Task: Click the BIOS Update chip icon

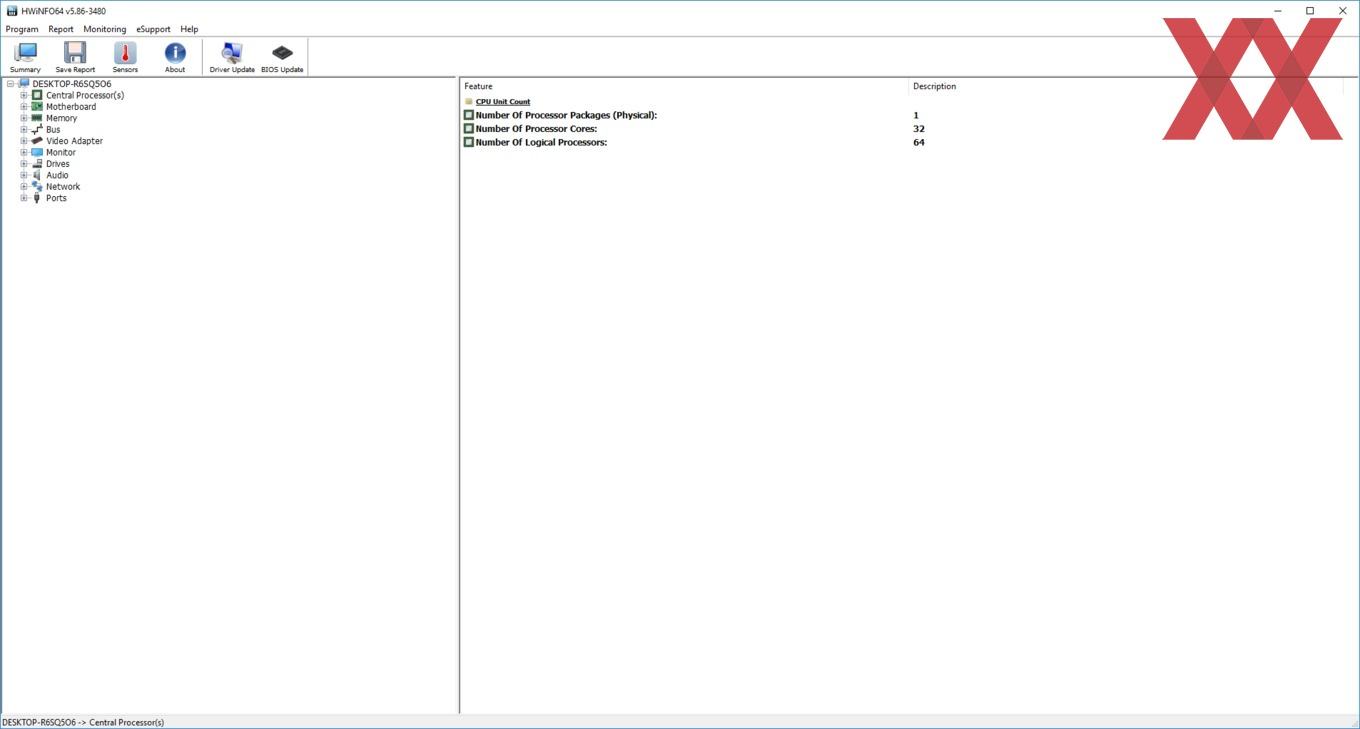Action: click(x=282, y=53)
